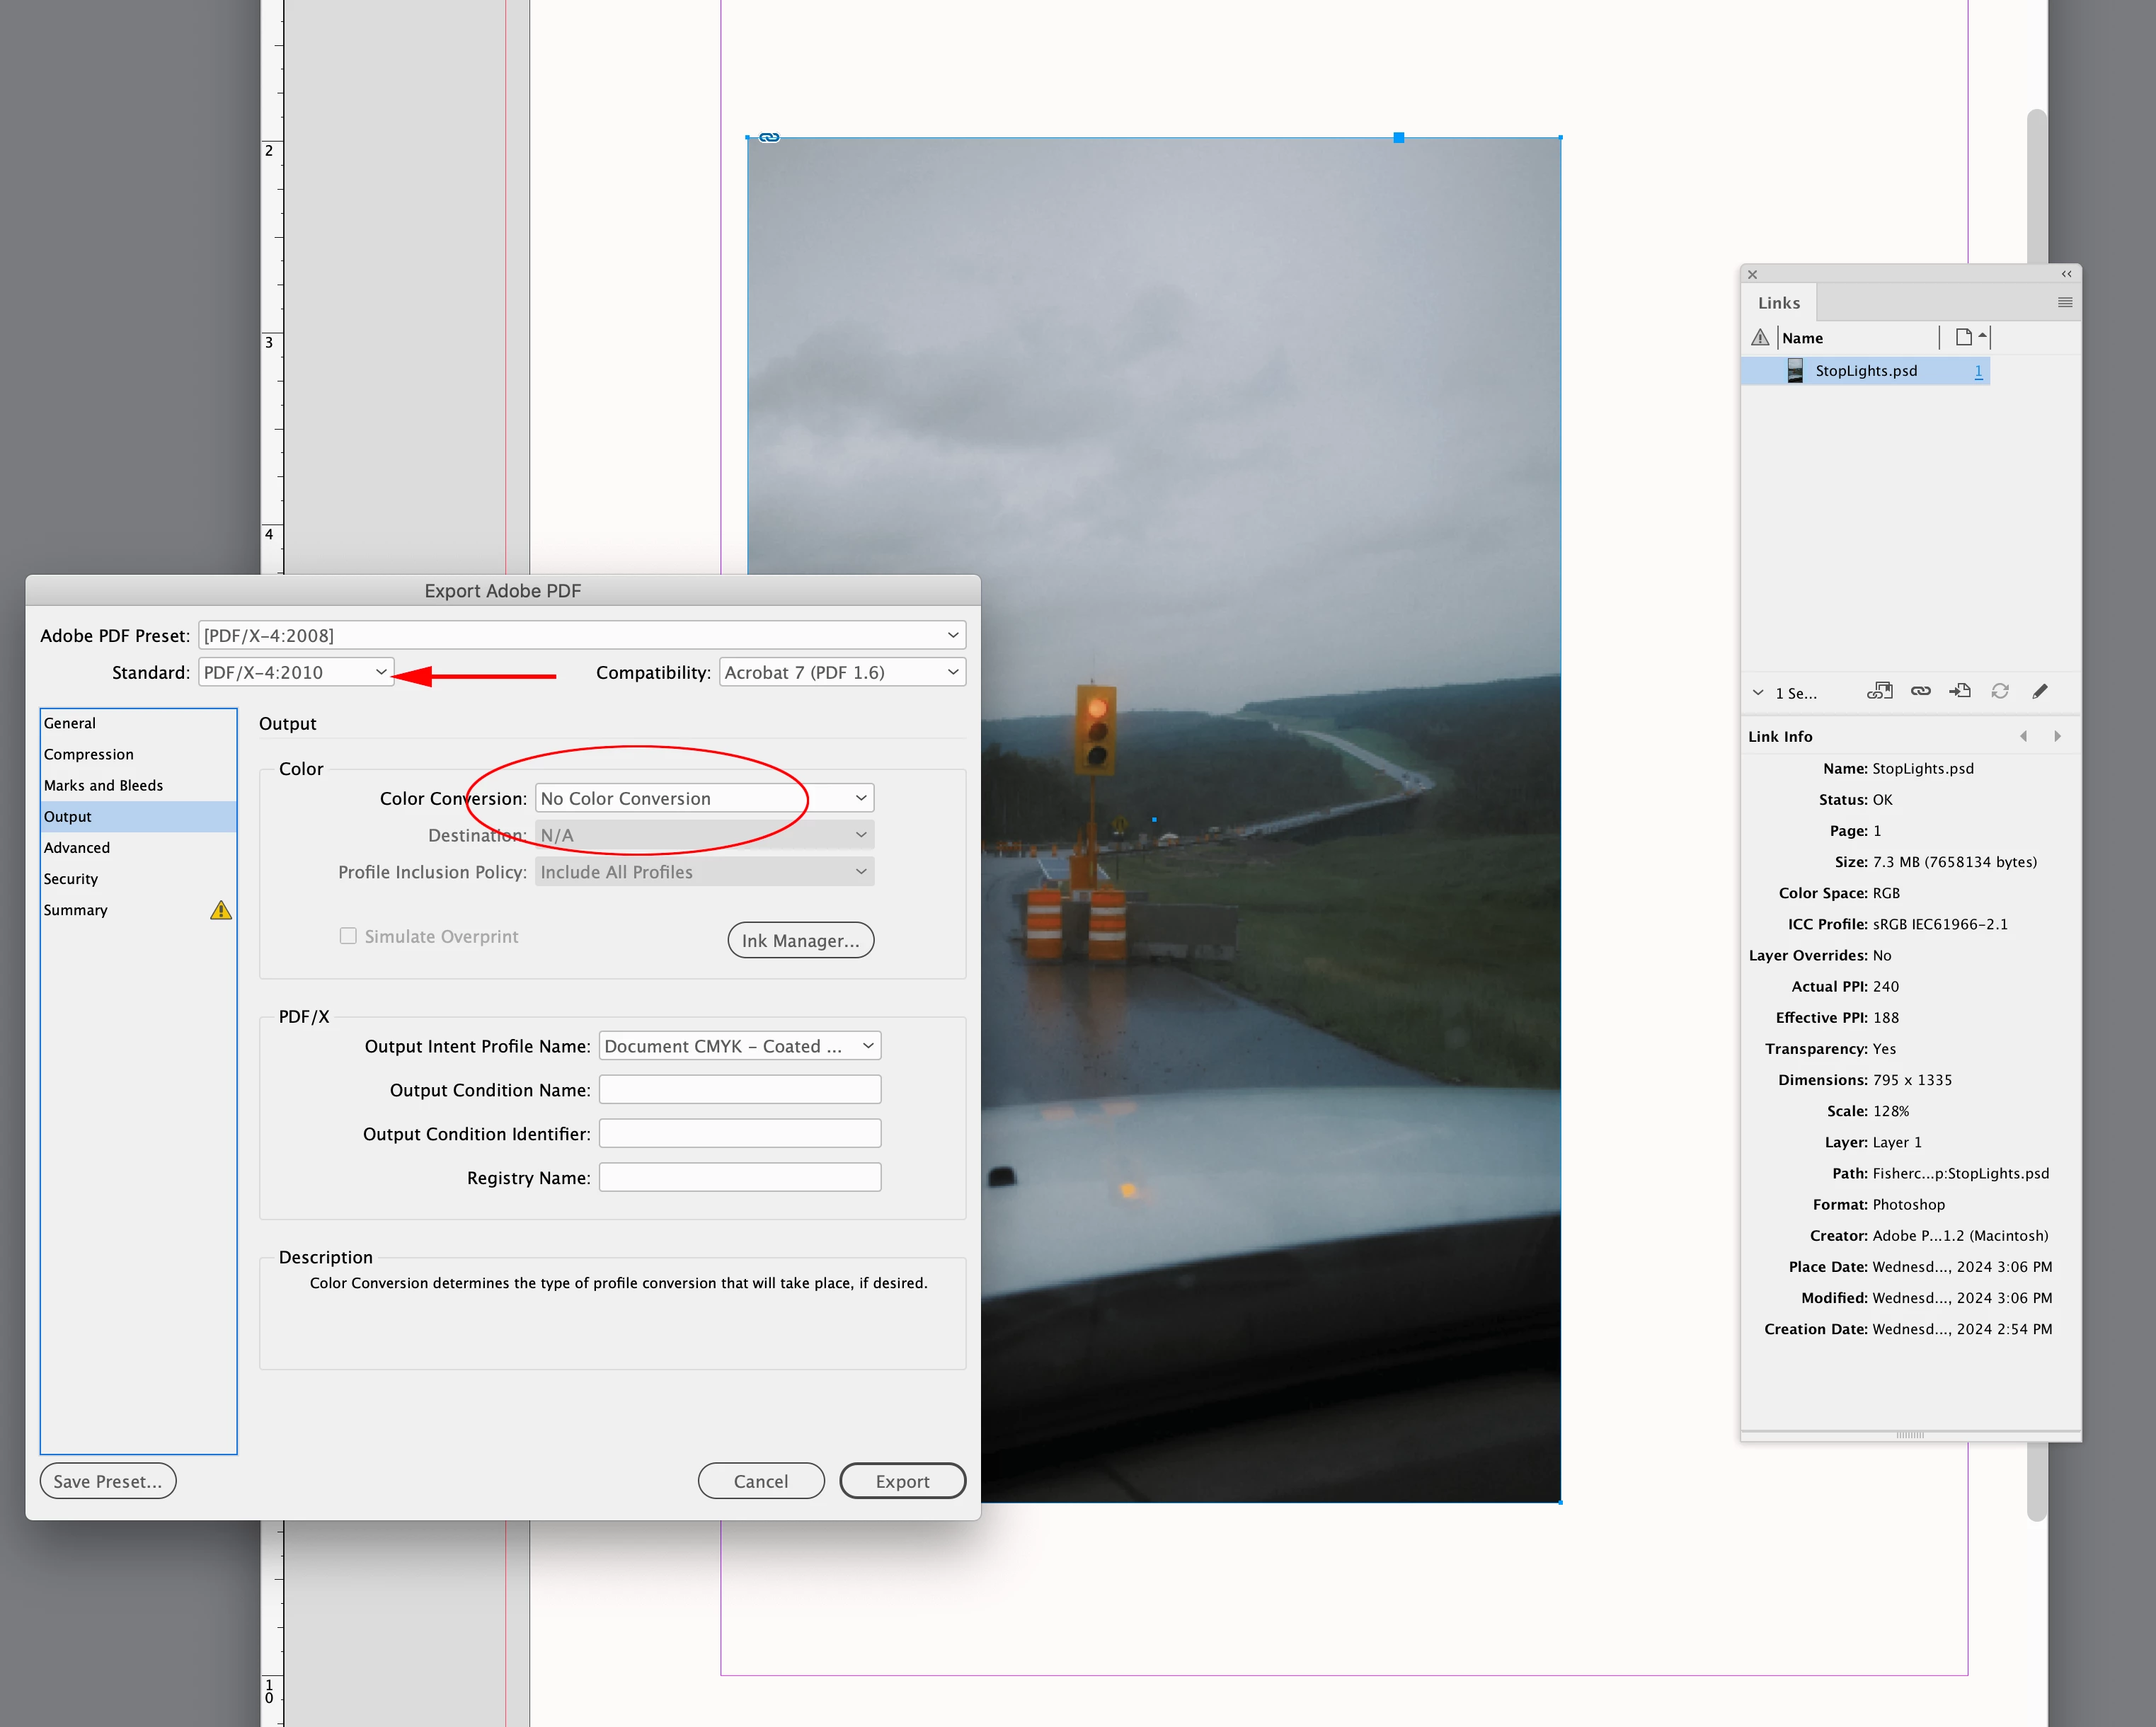Open the Color Conversion dropdown
Viewport: 2156px width, 1727px height.
(704, 798)
